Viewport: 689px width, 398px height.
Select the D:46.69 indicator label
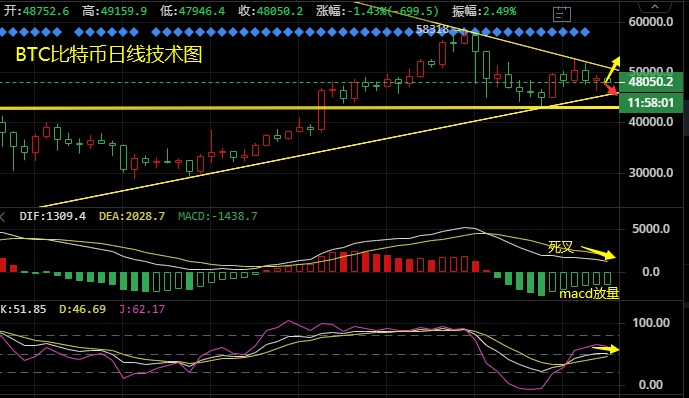coord(83,309)
